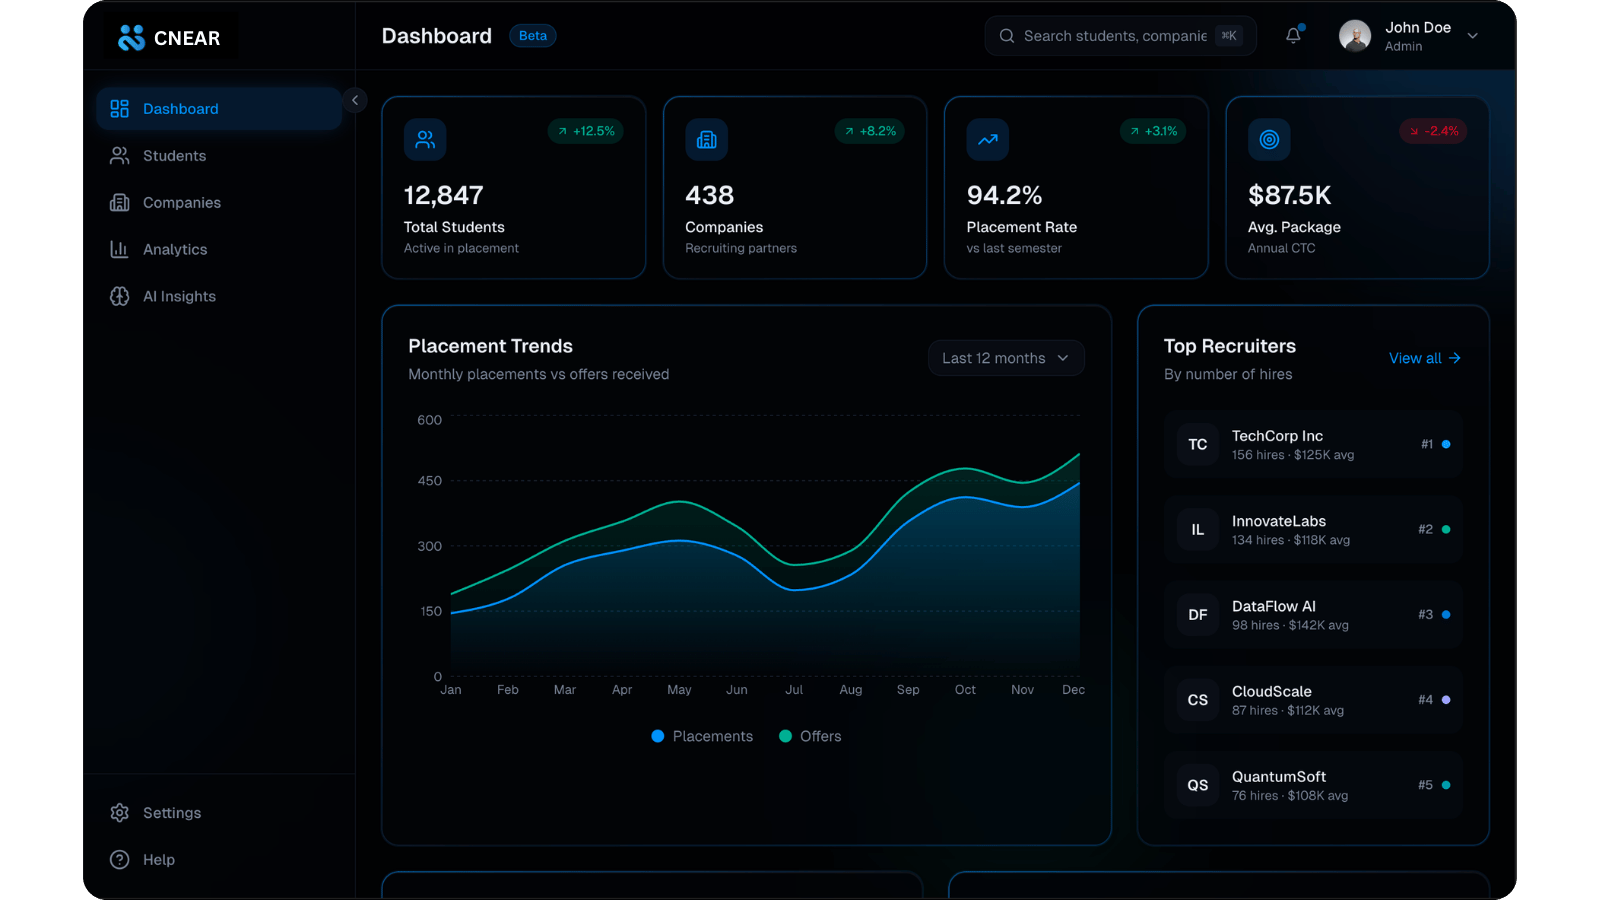Click the Placement Rate trend icon
The width and height of the screenshot is (1600, 900).
tap(987, 140)
